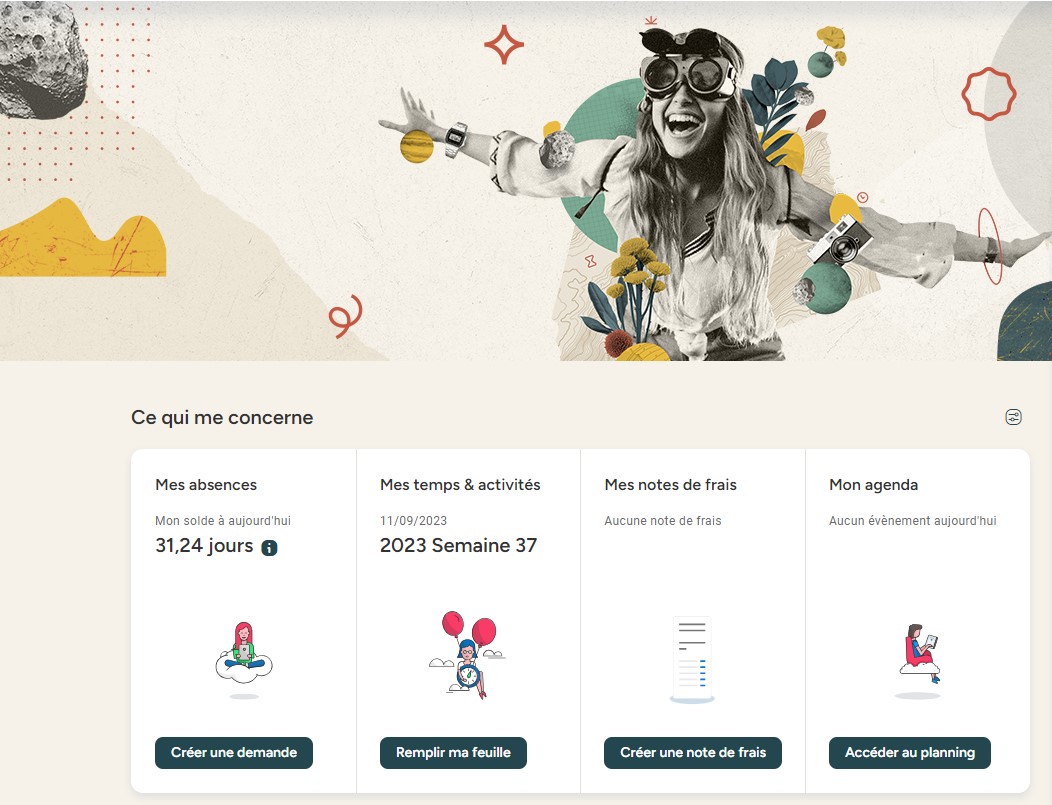
Task: Select the 2023 Semaine 37 timesheet text
Action: tap(458, 545)
